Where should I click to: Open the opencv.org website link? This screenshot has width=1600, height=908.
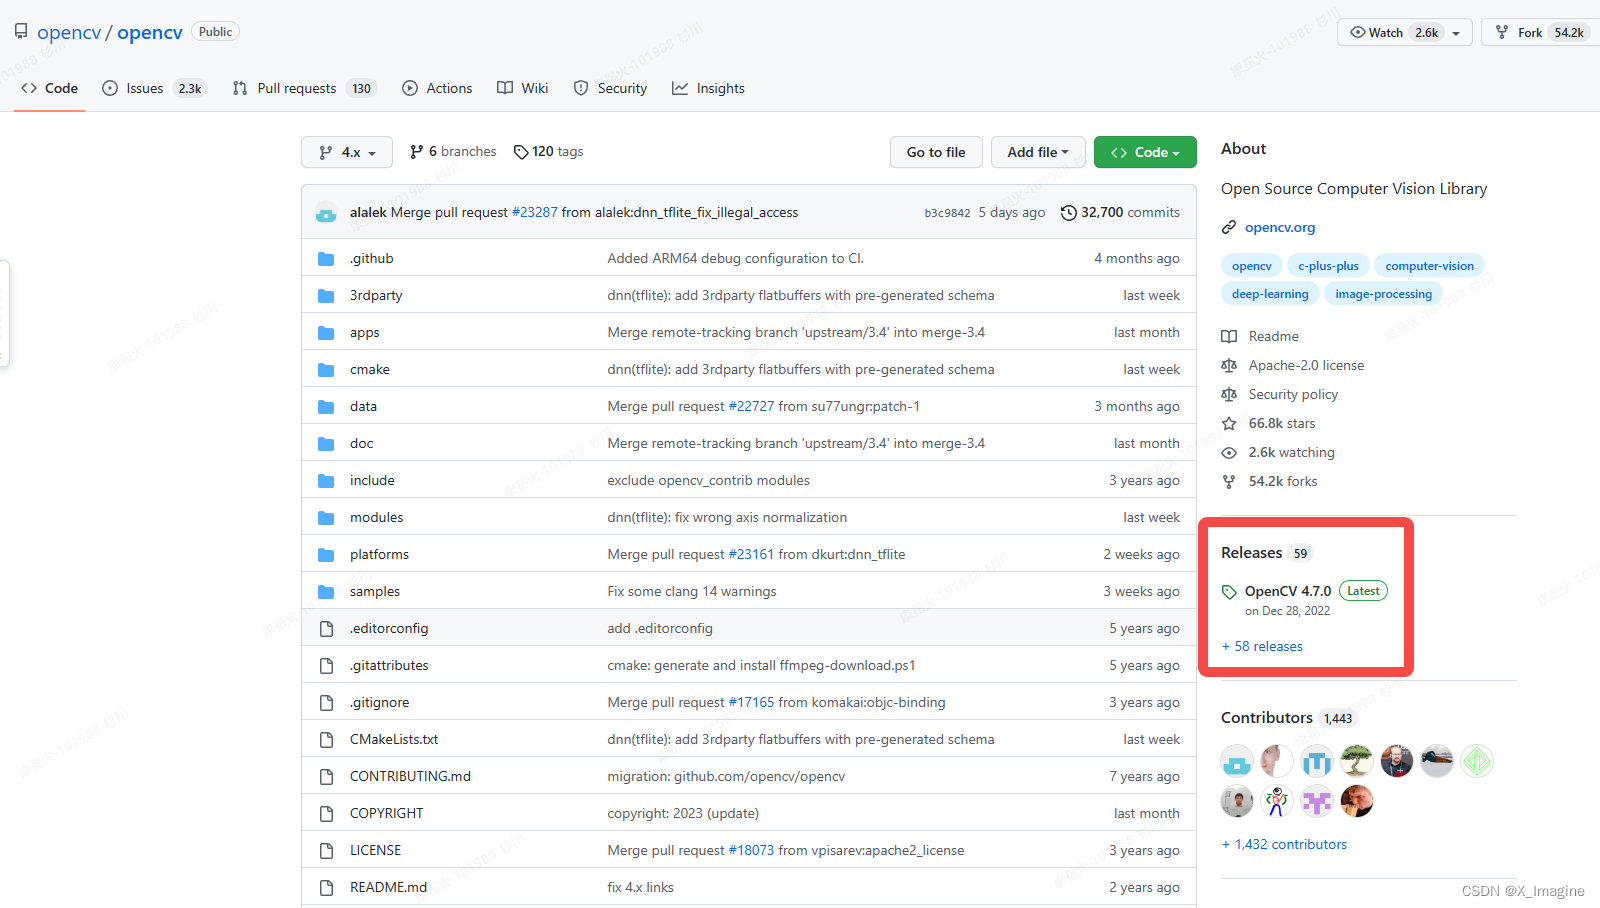point(1280,228)
